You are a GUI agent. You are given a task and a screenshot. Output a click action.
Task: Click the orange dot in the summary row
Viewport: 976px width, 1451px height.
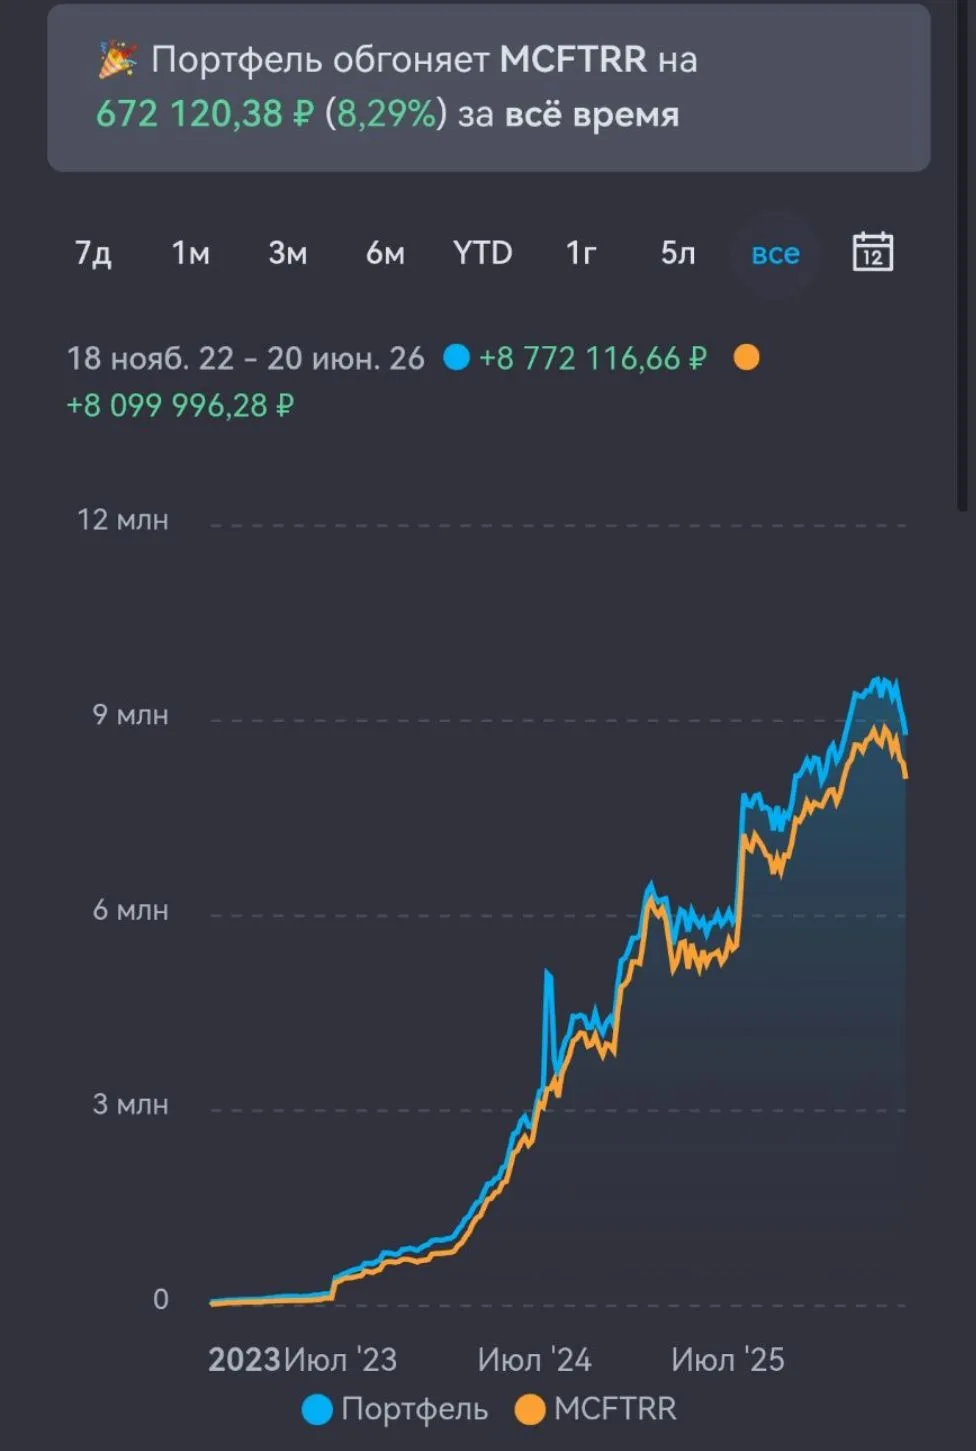746,357
